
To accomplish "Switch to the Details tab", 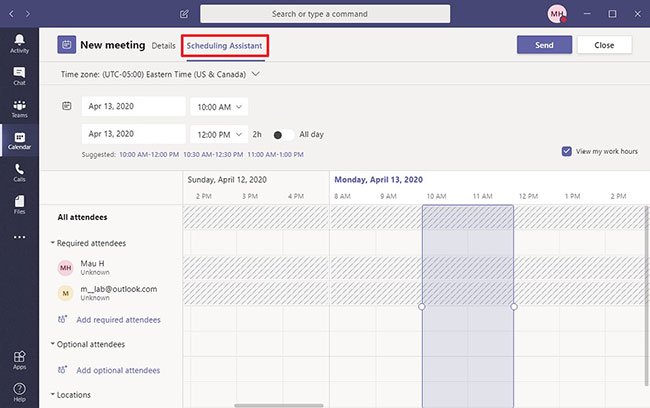I will [164, 46].
